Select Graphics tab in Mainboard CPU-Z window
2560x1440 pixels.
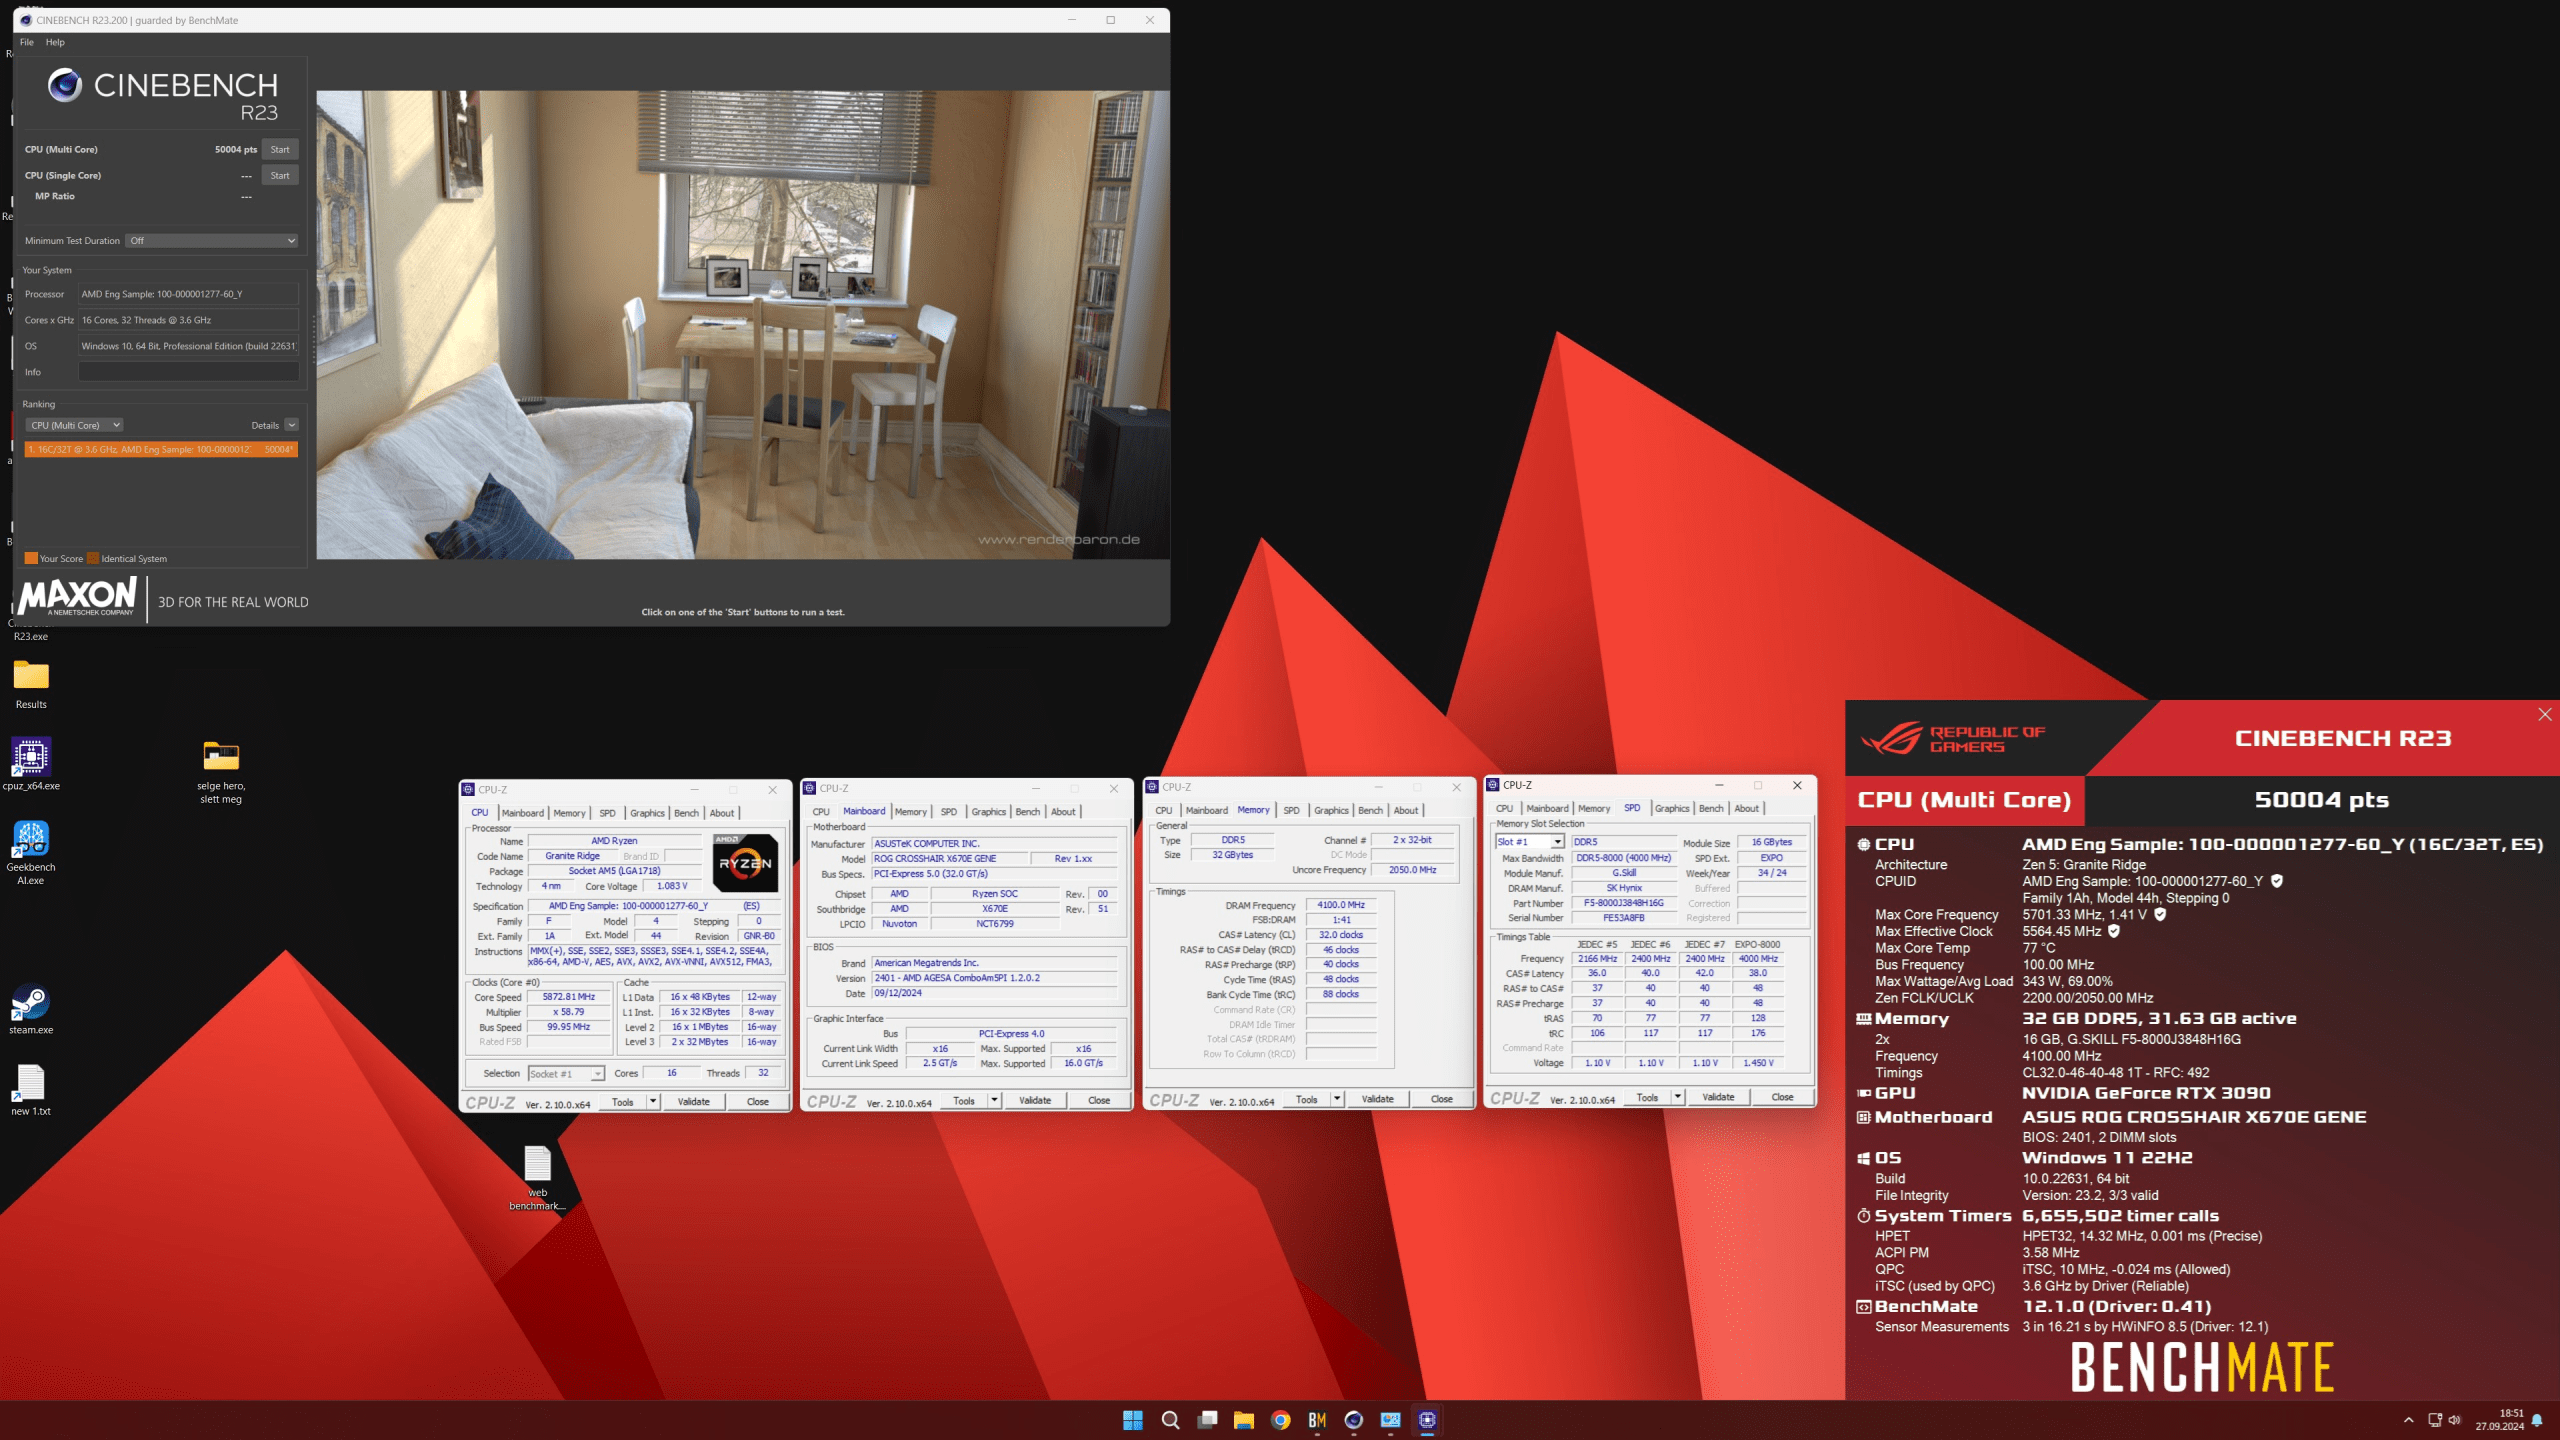tap(989, 812)
